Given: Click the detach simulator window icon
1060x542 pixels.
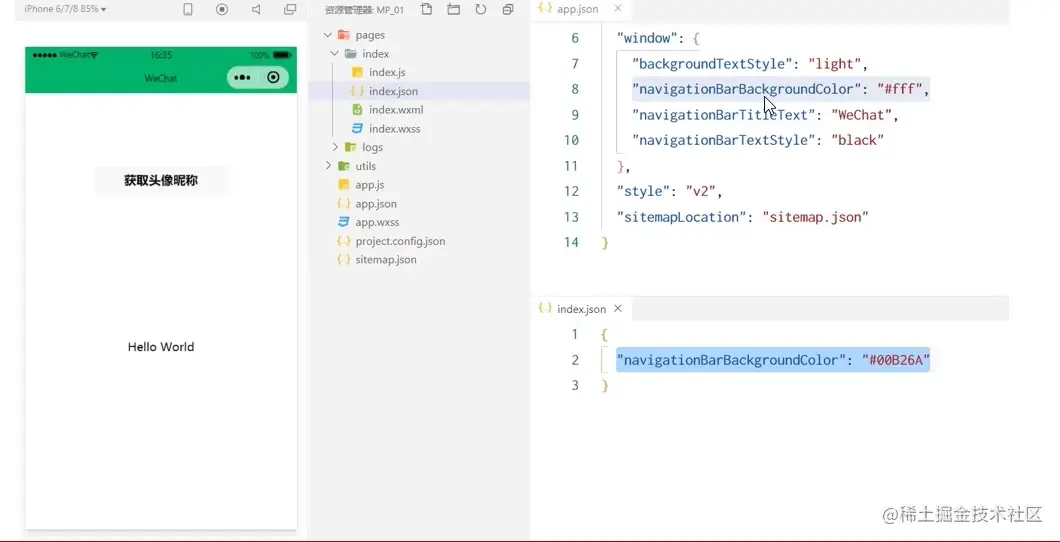Looking at the screenshot, I should 290,9.
